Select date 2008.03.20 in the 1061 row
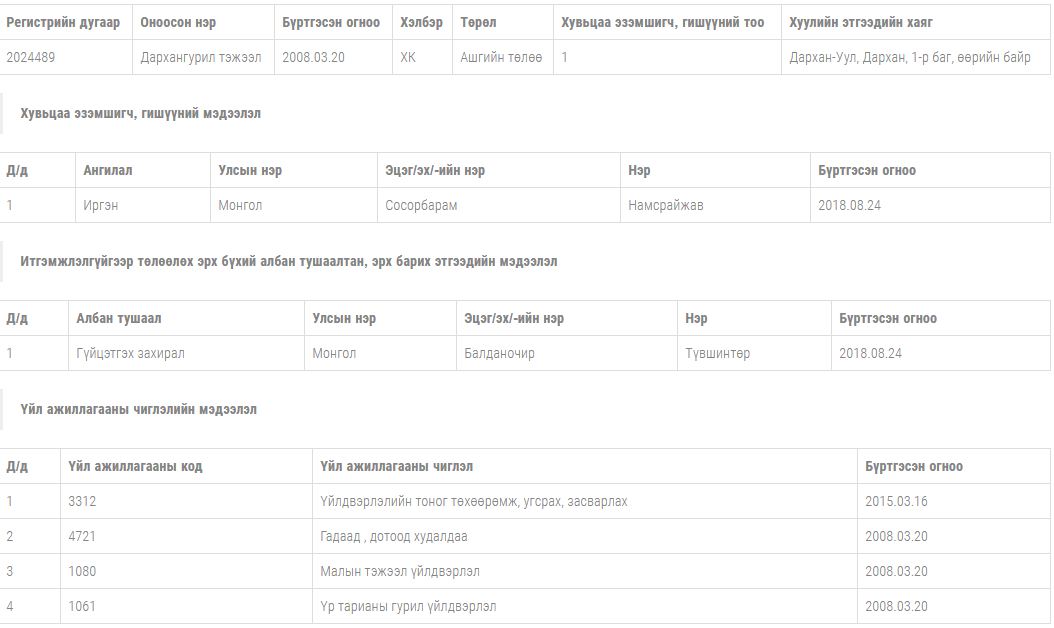The height and width of the screenshot is (628, 1054). pyautogui.click(x=896, y=606)
